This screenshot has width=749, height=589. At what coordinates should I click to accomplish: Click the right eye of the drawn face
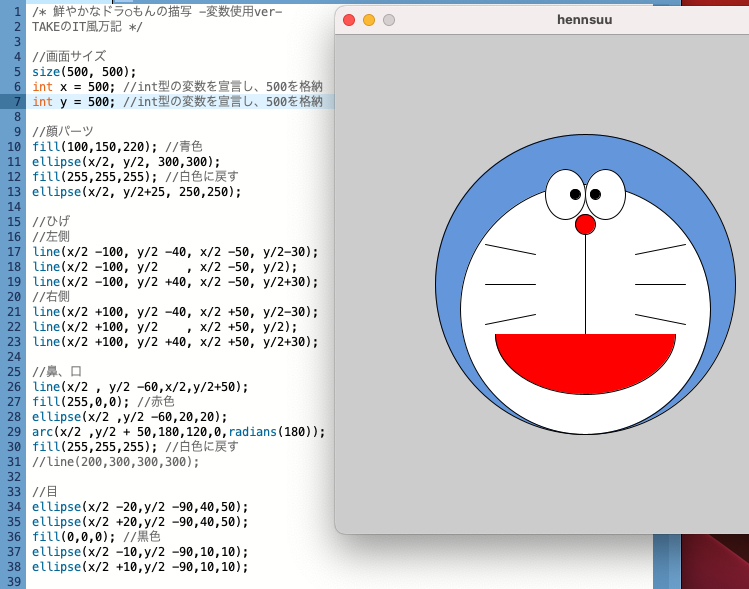pyautogui.click(x=605, y=194)
